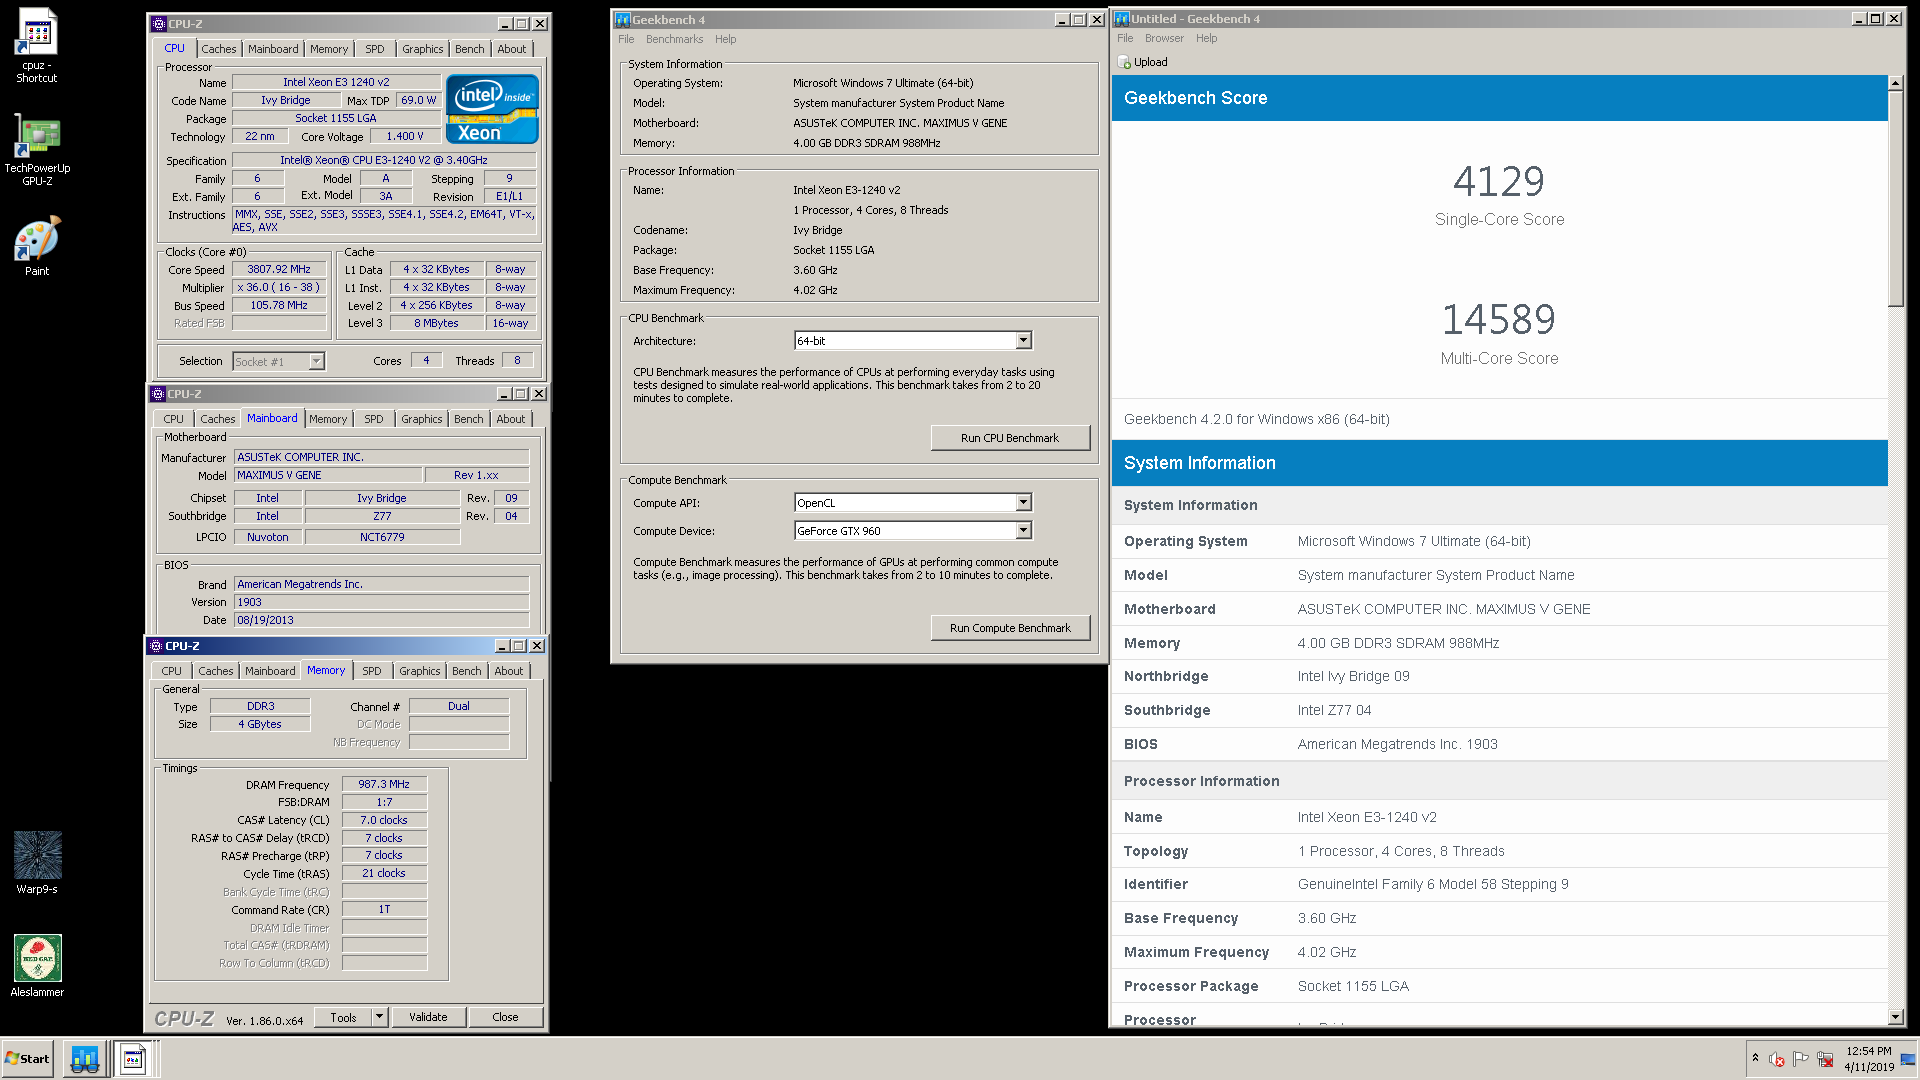
Task: Open the cpuz shortcut desktop icon
Action: coord(37,45)
